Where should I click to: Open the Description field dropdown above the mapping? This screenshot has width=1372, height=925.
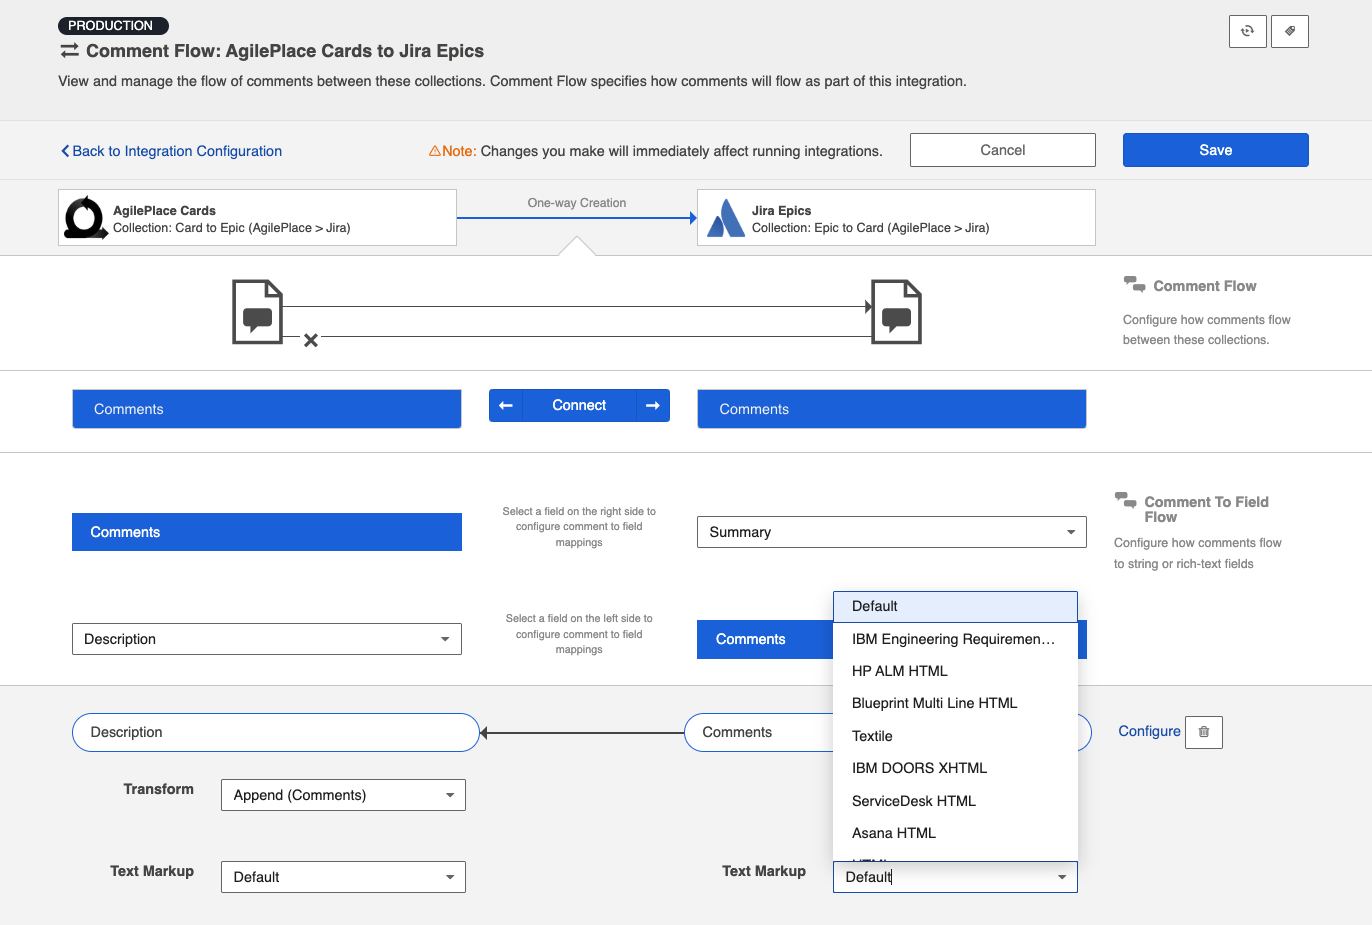[267, 639]
